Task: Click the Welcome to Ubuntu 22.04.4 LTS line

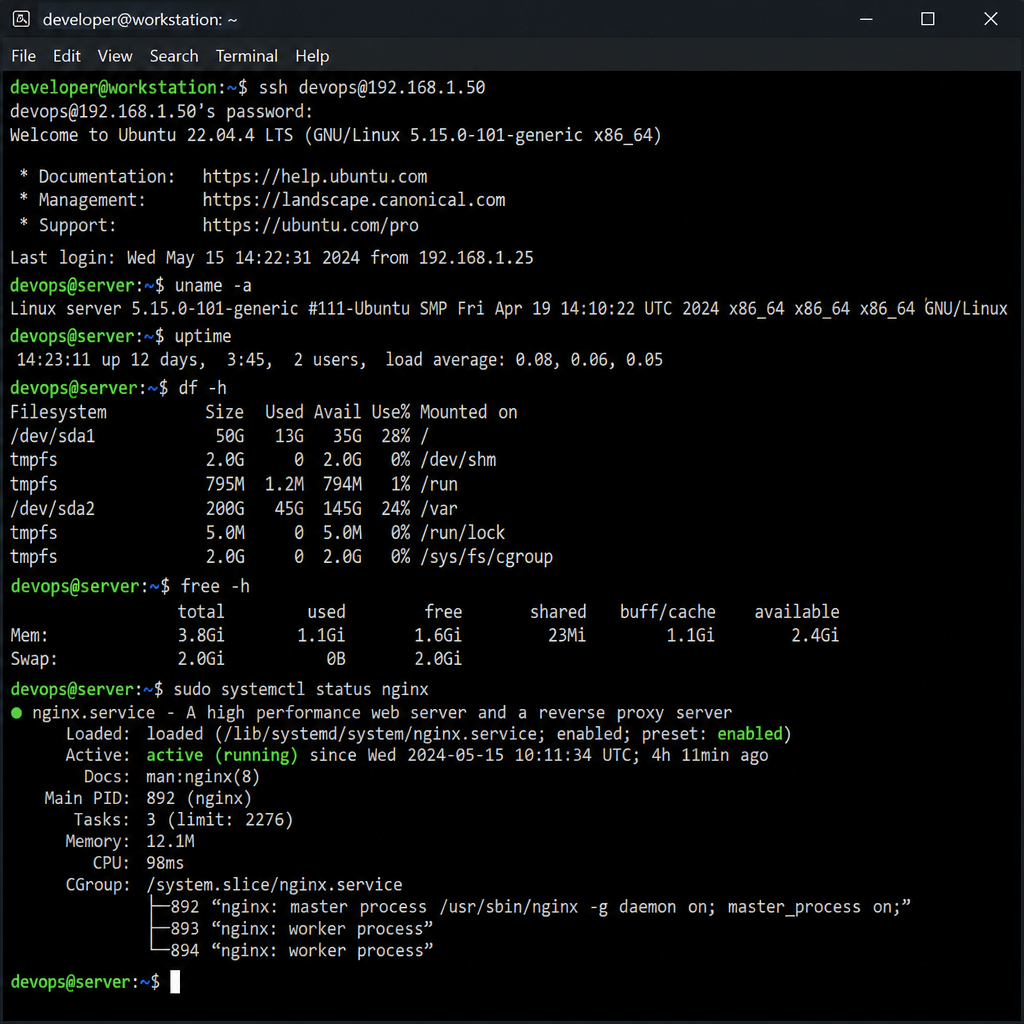Action: 336,135
